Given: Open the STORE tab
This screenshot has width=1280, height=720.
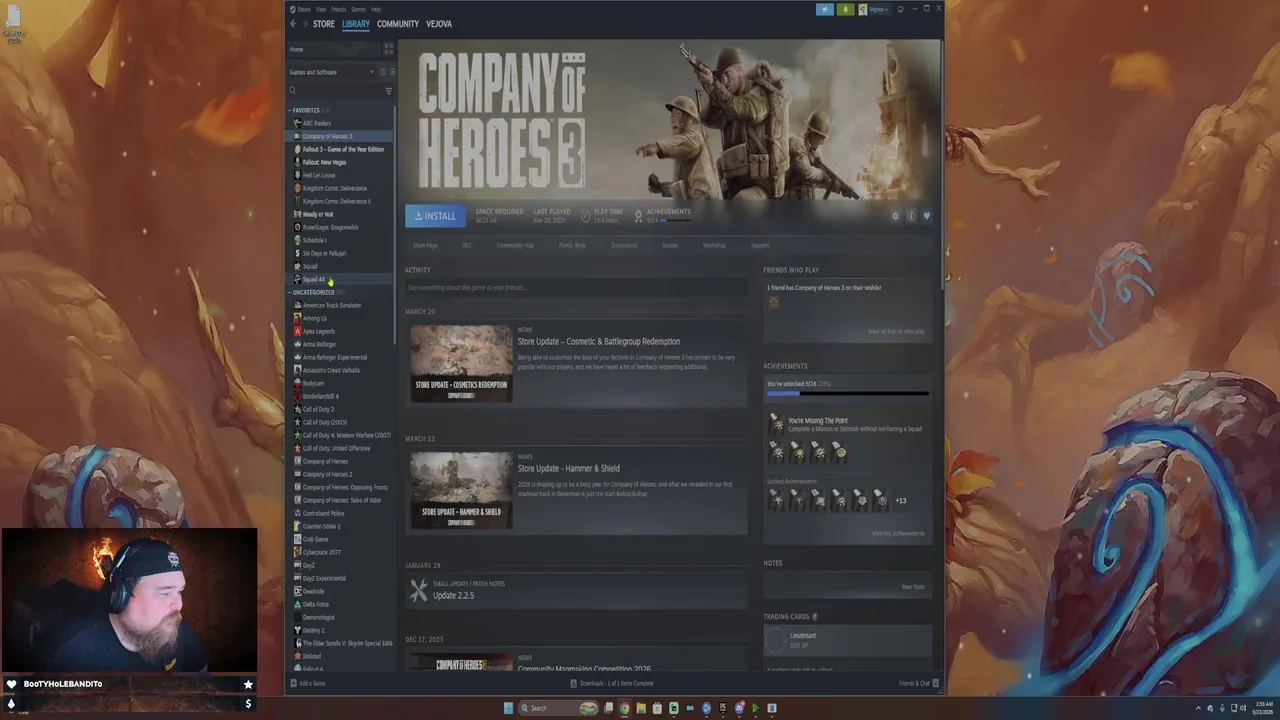Looking at the screenshot, I should click(x=323, y=24).
